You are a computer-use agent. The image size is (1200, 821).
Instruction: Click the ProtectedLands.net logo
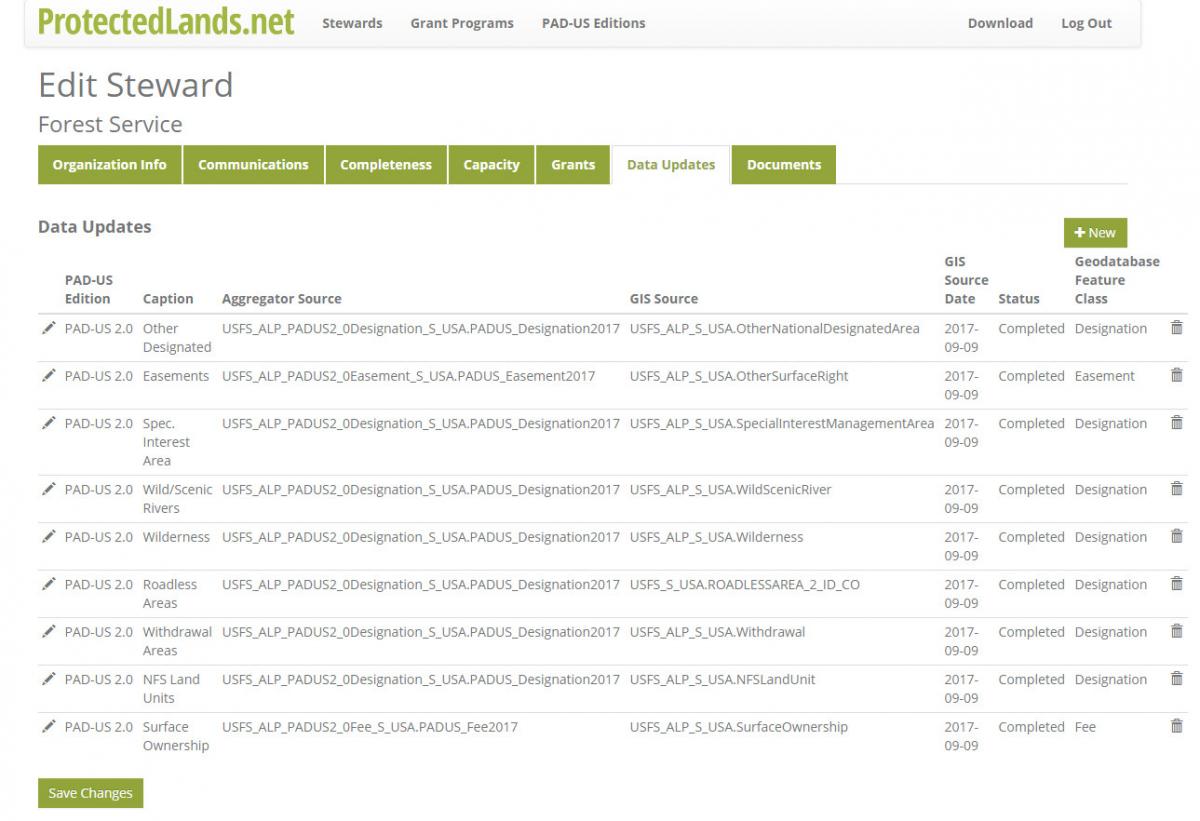tap(166, 20)
